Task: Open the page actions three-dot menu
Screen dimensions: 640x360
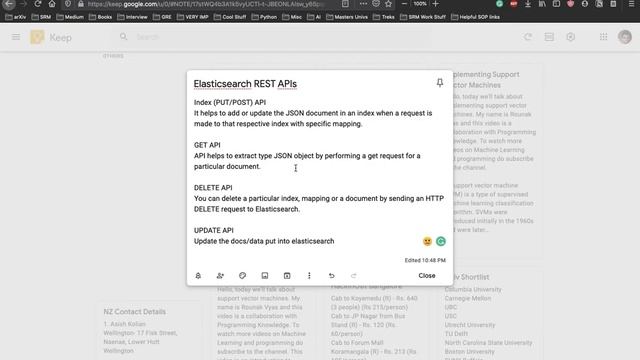Action: 363,4
